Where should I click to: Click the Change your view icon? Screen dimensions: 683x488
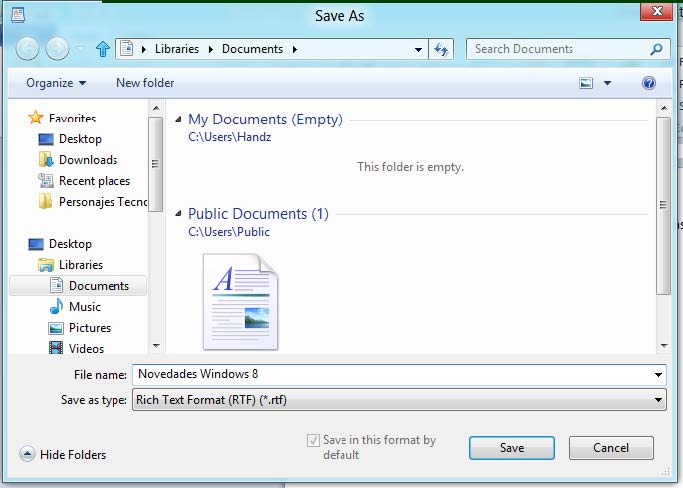coord(587,83)
